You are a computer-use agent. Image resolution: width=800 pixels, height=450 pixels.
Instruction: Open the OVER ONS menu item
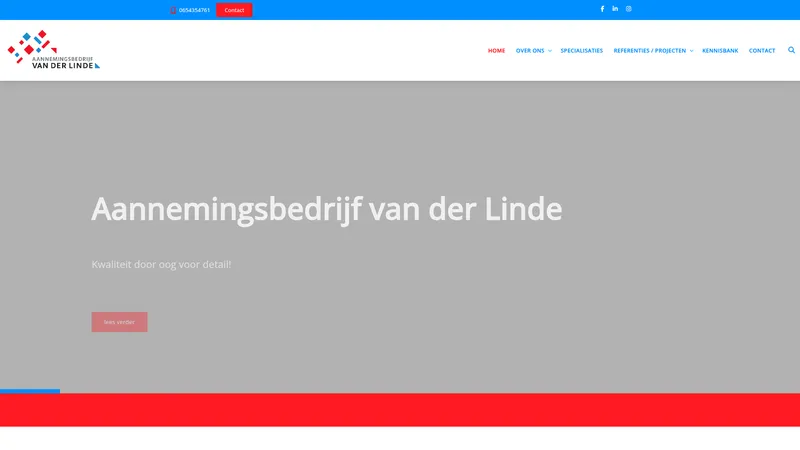(530, 51)
